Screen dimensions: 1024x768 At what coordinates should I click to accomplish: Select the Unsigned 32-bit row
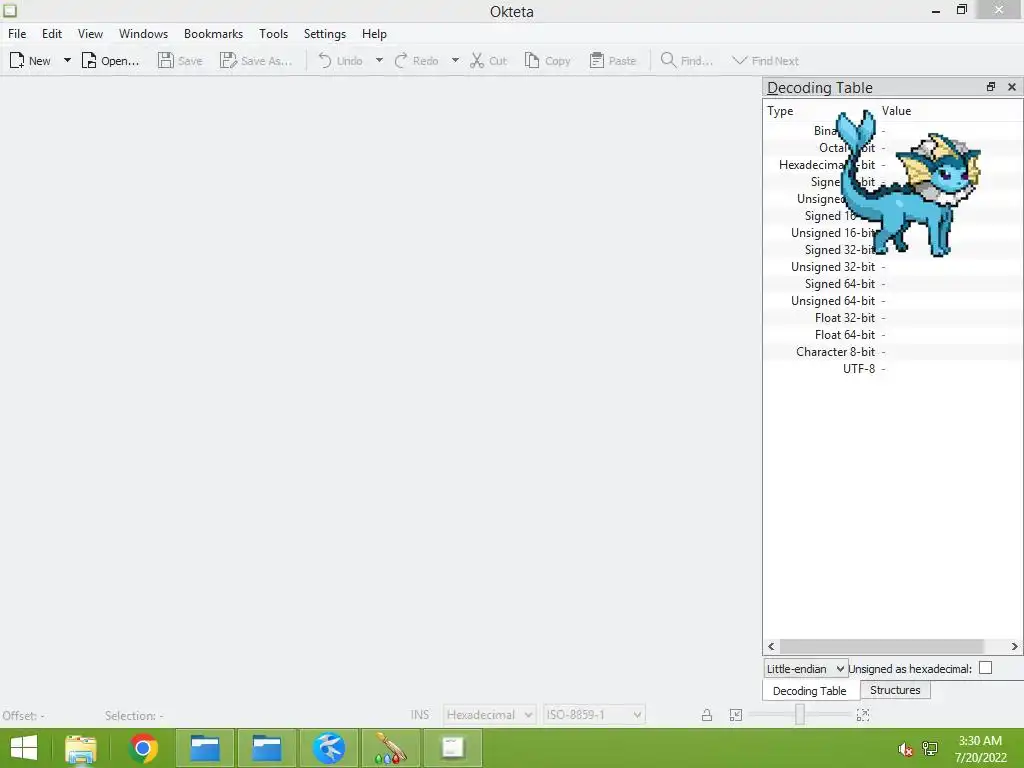[x=893, y=267]
